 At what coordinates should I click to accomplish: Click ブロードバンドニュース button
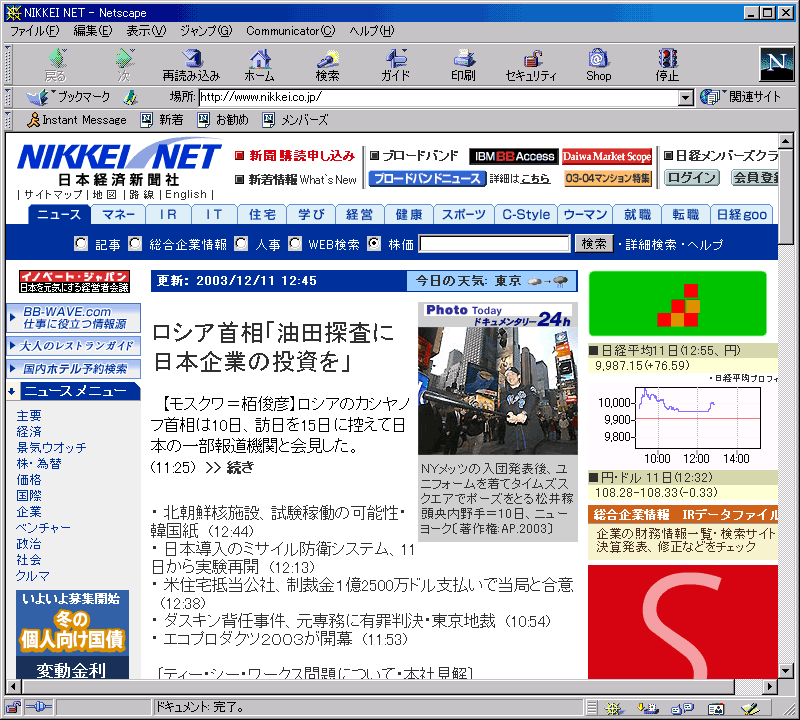coord(427,179)
